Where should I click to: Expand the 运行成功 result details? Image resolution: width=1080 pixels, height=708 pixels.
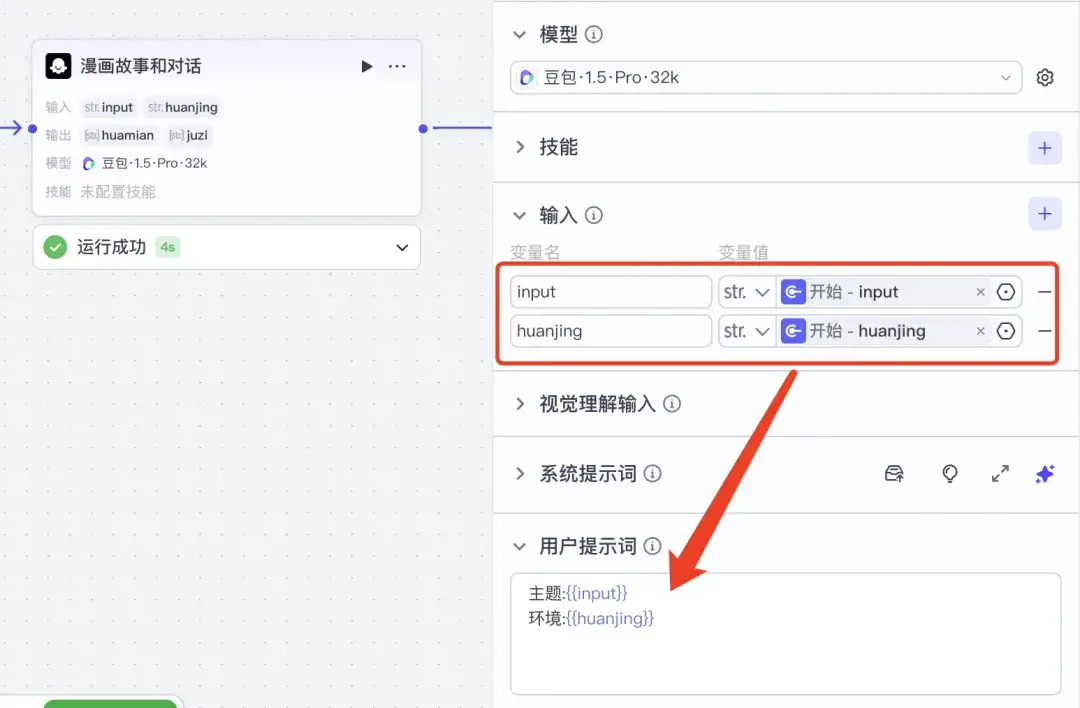pyautogui.click(x=402, y=247)
